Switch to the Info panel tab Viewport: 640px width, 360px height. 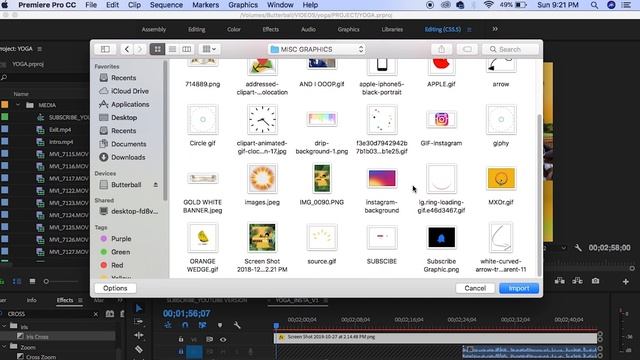click(31, 300)
